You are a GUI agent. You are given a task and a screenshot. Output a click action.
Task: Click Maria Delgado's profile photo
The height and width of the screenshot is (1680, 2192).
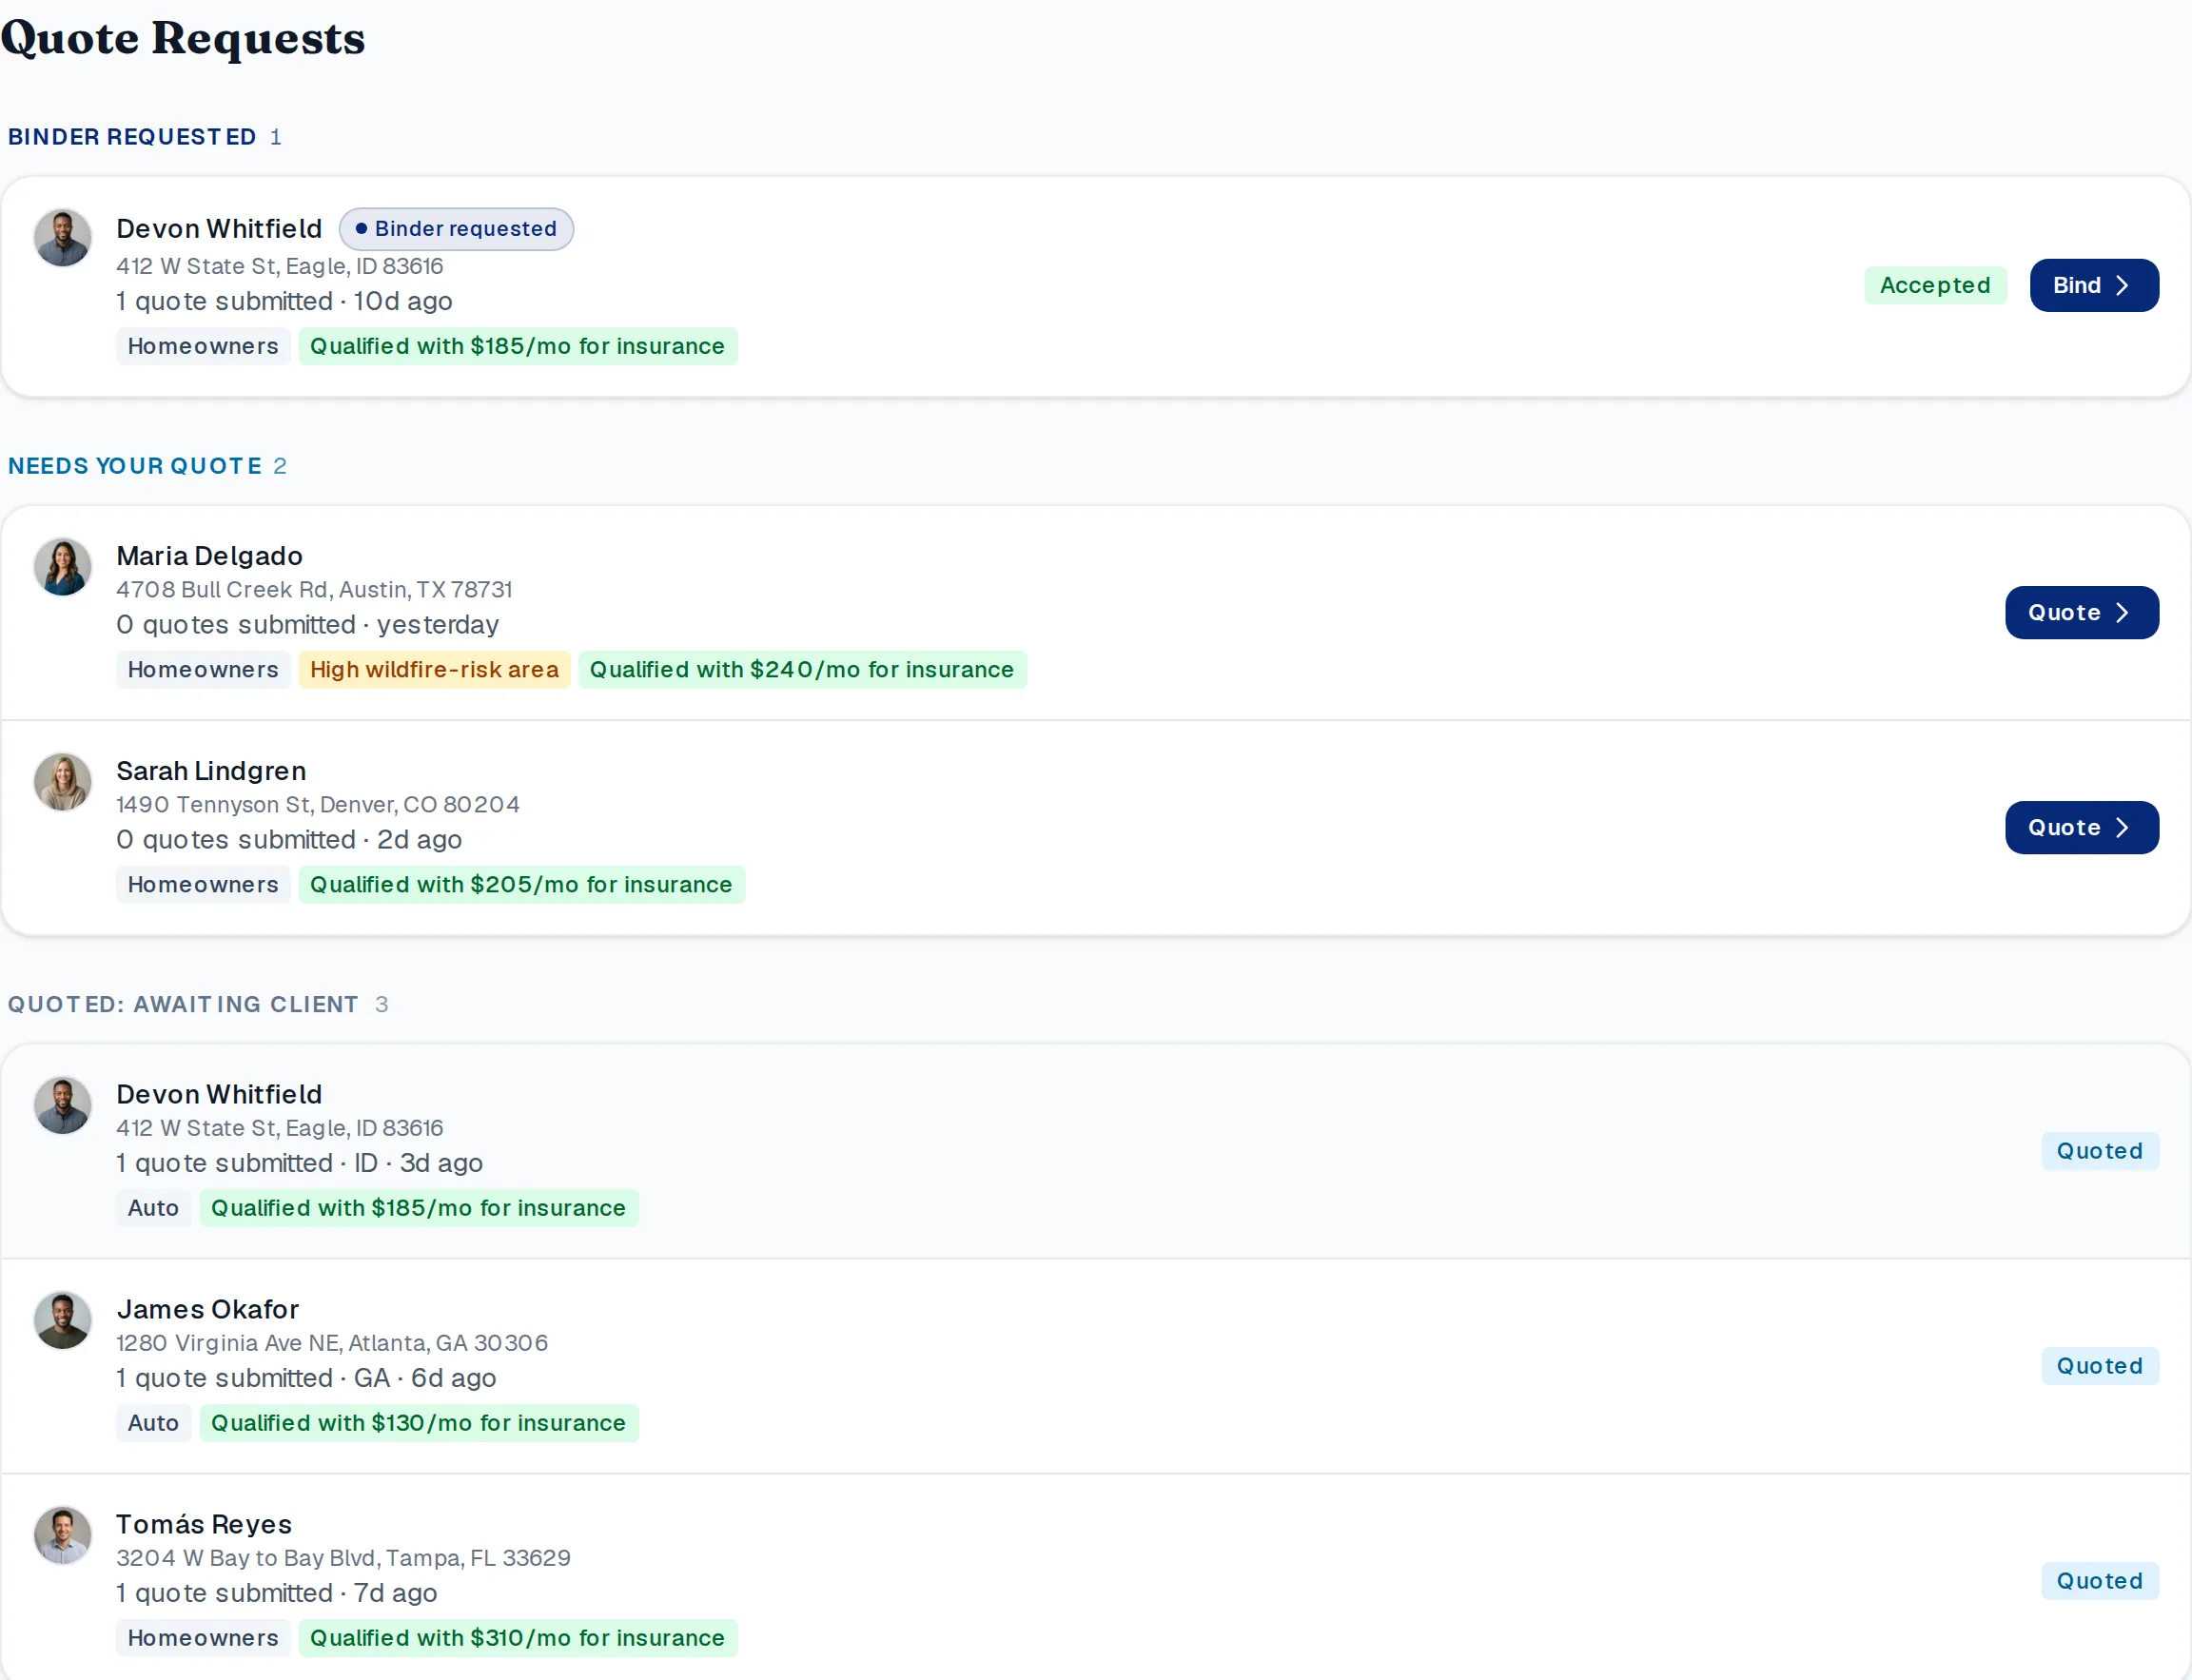coord(63,567)
